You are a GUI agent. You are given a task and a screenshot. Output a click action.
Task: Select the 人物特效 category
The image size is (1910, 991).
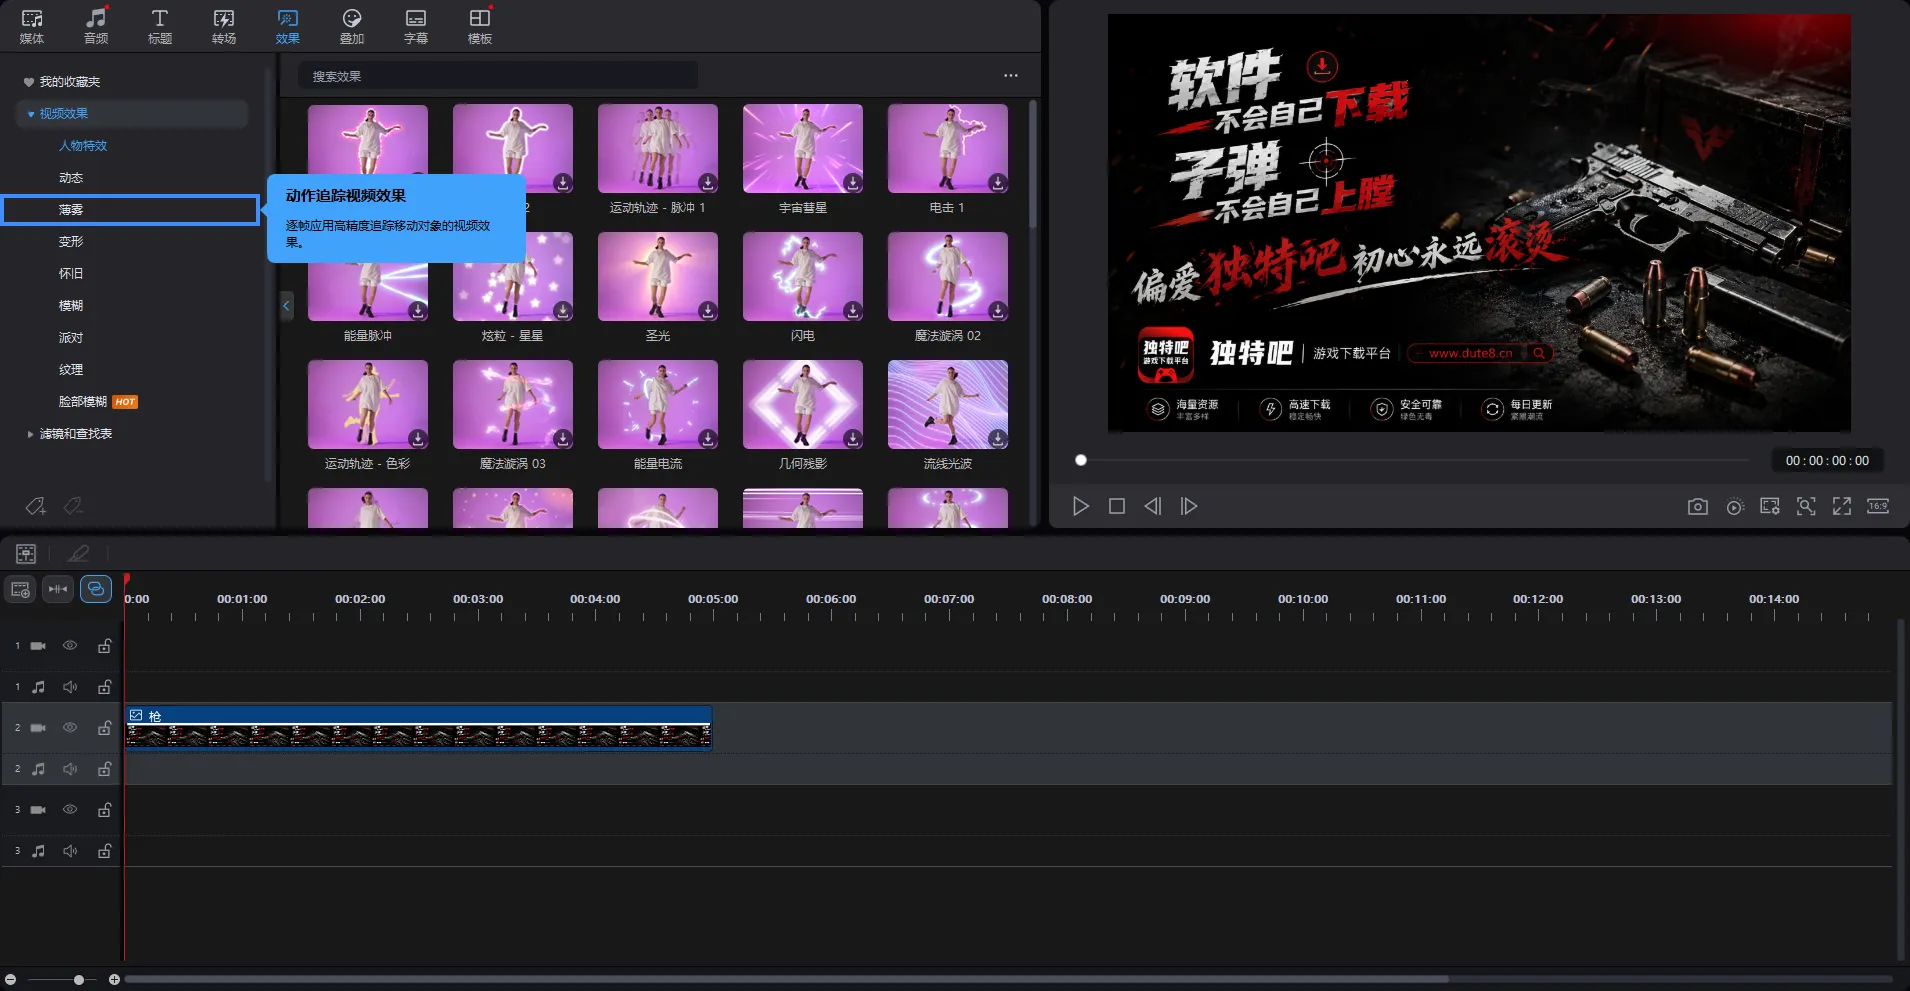click(x=83, y=146)
